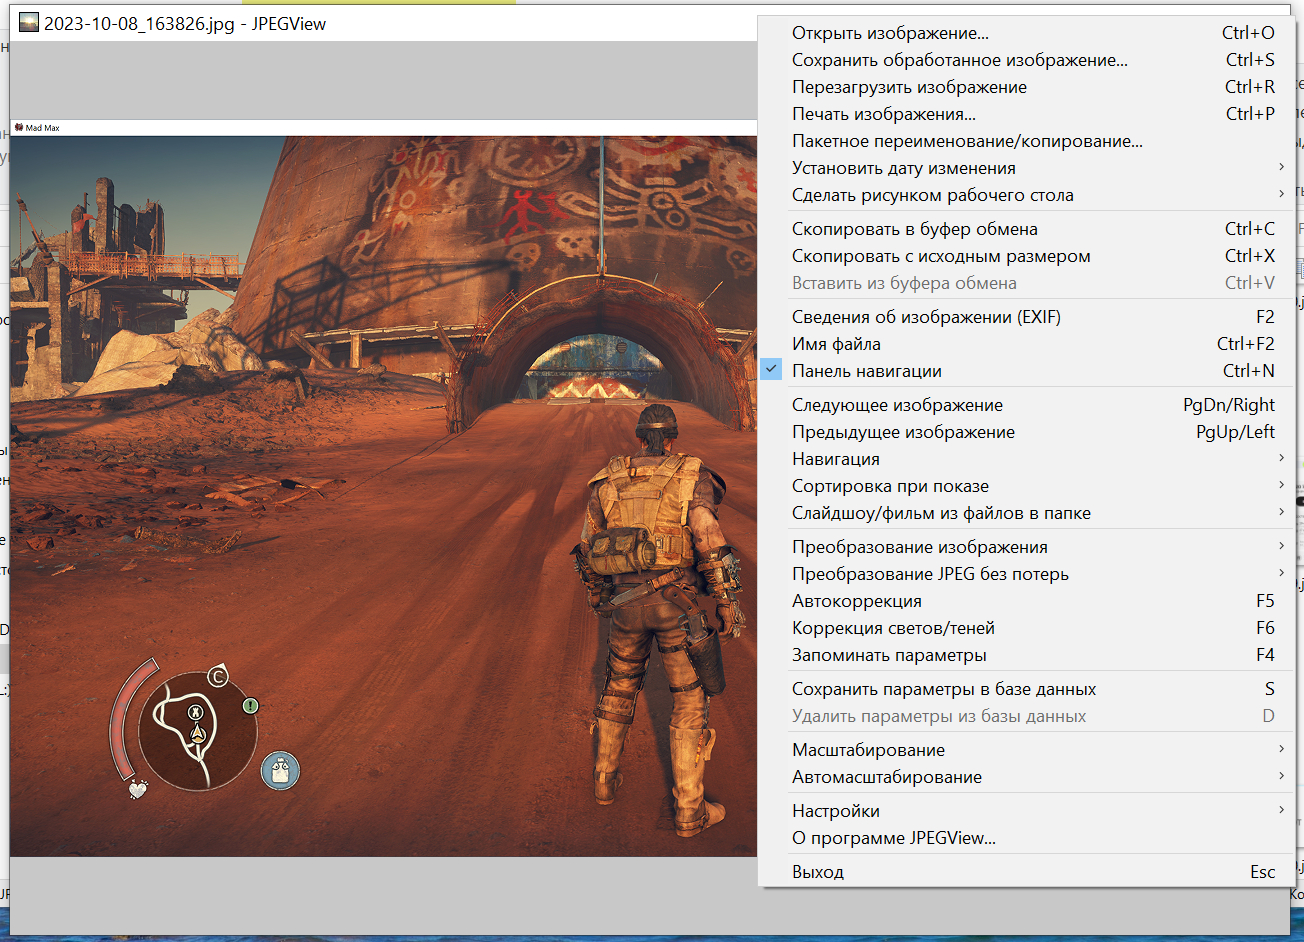Toggle 'Сведения об изображении (EXIF)' display
The height and width of the screenshot is (942, 1304).
click(x=1024, y=317)
